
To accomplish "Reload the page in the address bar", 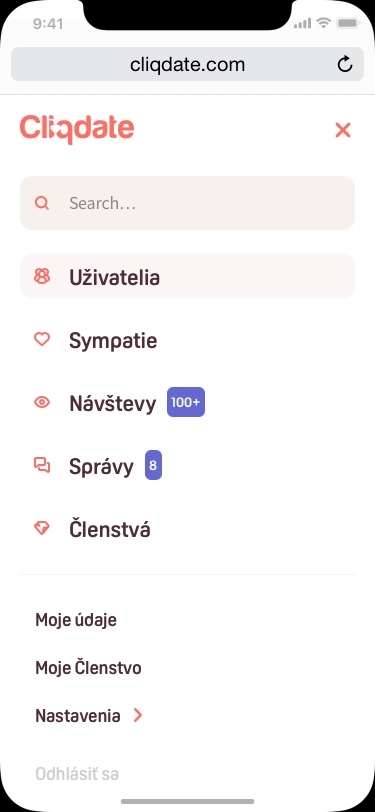I will tap(345, 64).
